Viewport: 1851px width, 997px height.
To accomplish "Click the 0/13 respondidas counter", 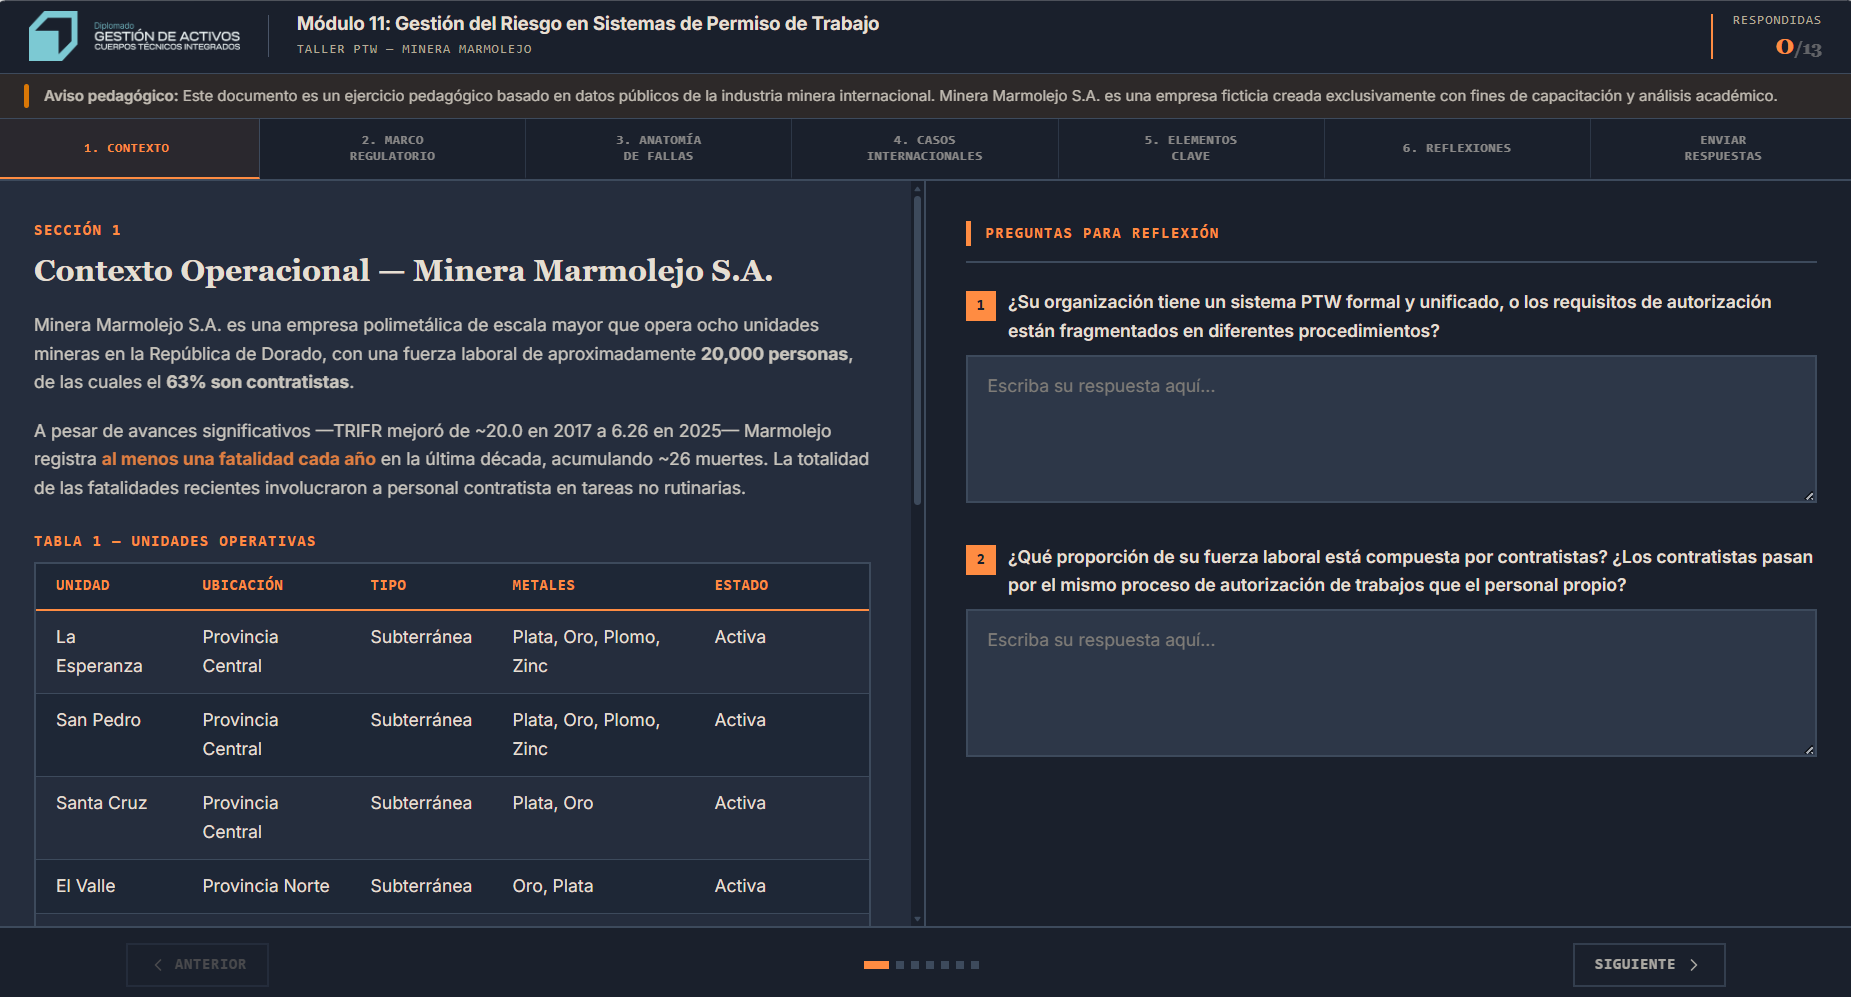I will click(1798, 47).
